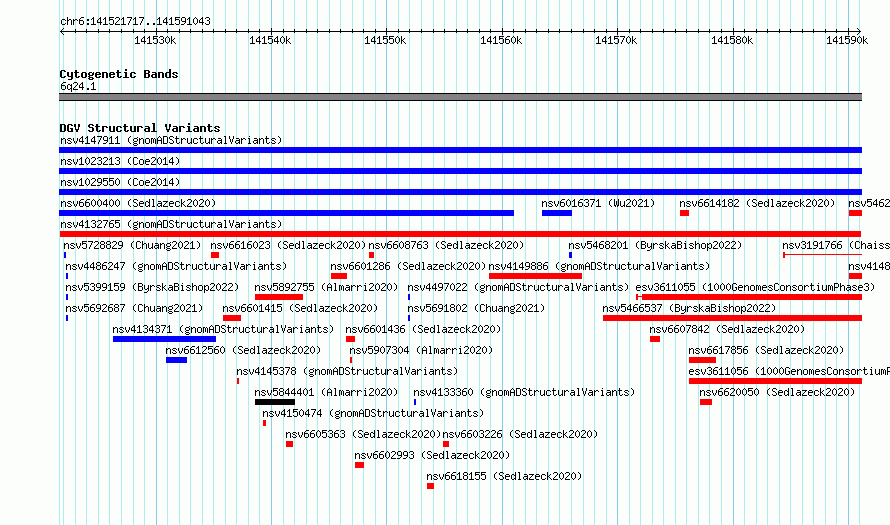890x525 pixels.
Task: Click the nsv6016371 (Wu2021) label
Action: point(598,203)
